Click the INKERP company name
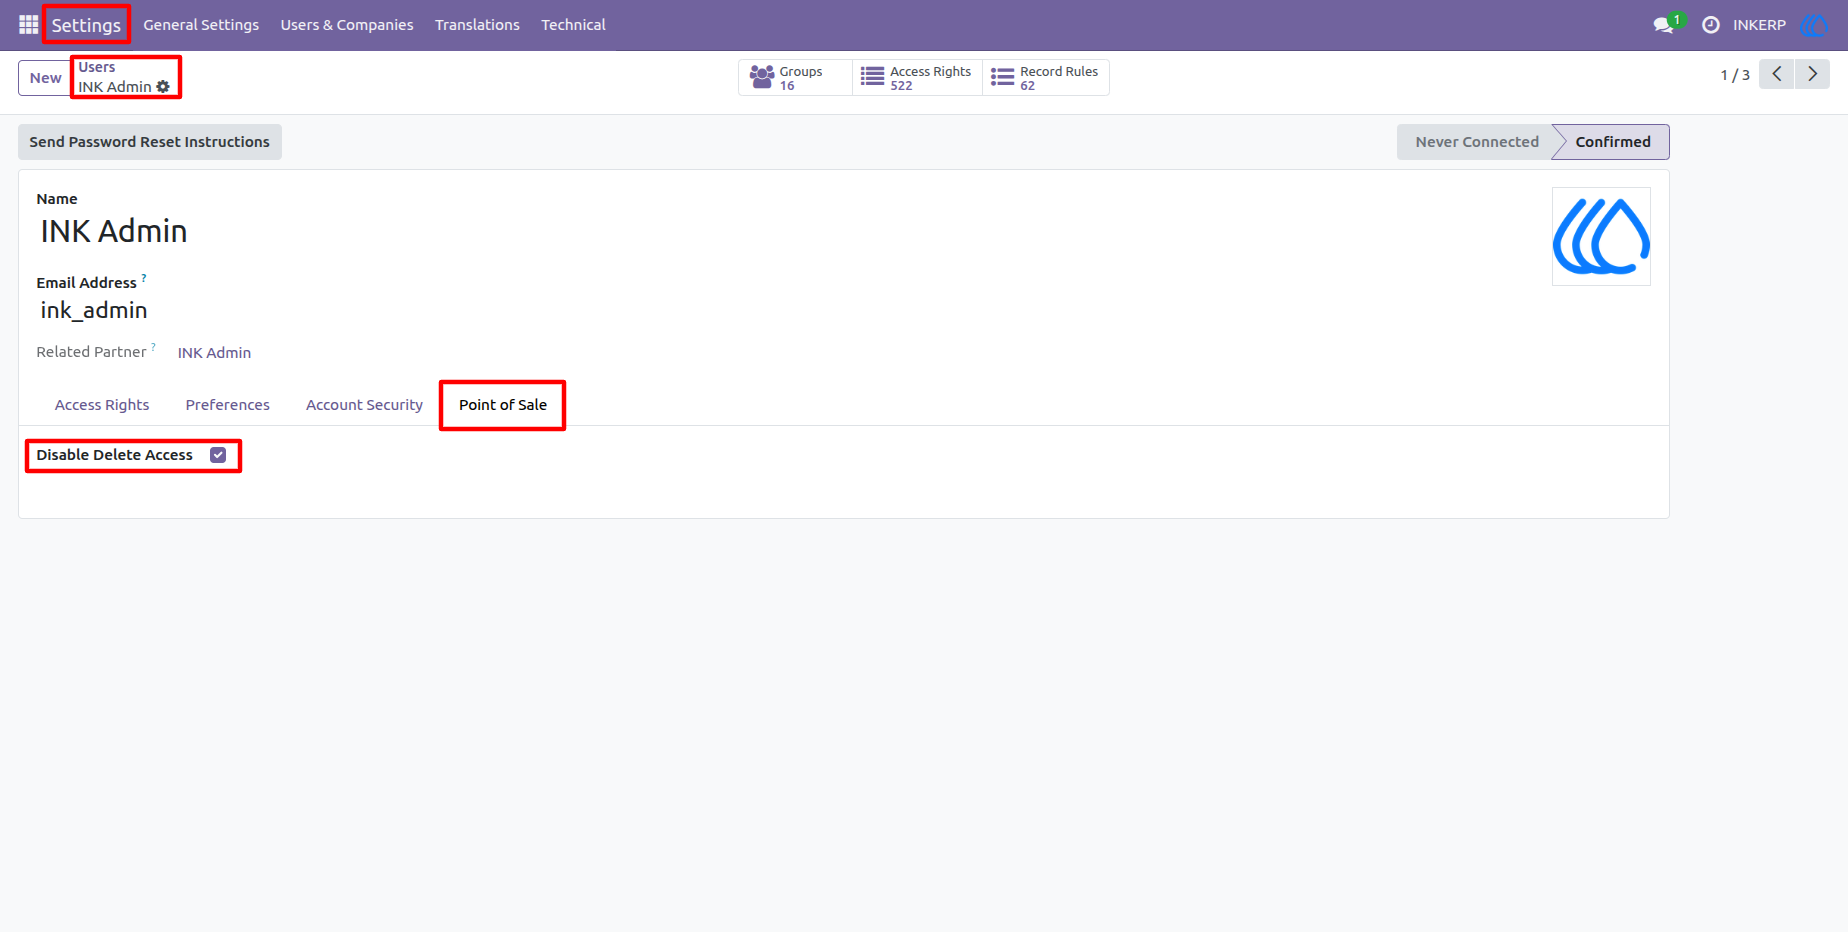1848x932 pixels. tap(1759, 25)
